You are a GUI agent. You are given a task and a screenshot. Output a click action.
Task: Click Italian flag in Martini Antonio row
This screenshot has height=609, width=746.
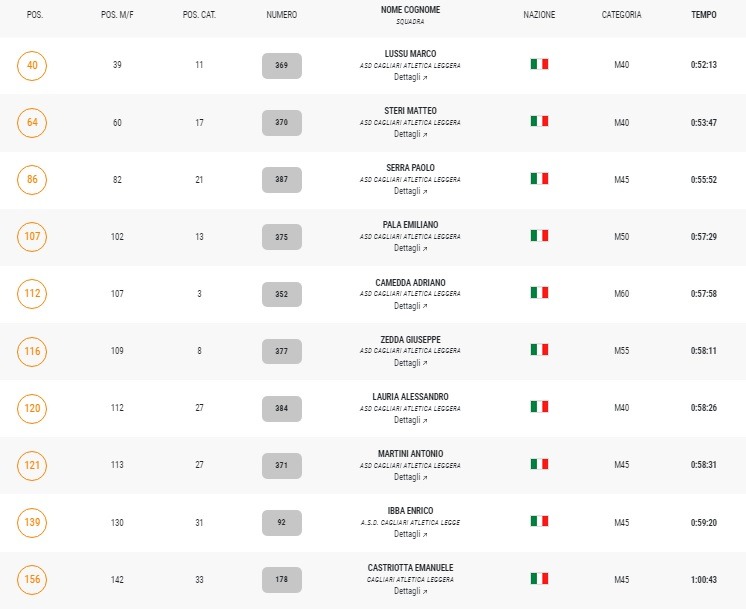click(x=539, y=464)
